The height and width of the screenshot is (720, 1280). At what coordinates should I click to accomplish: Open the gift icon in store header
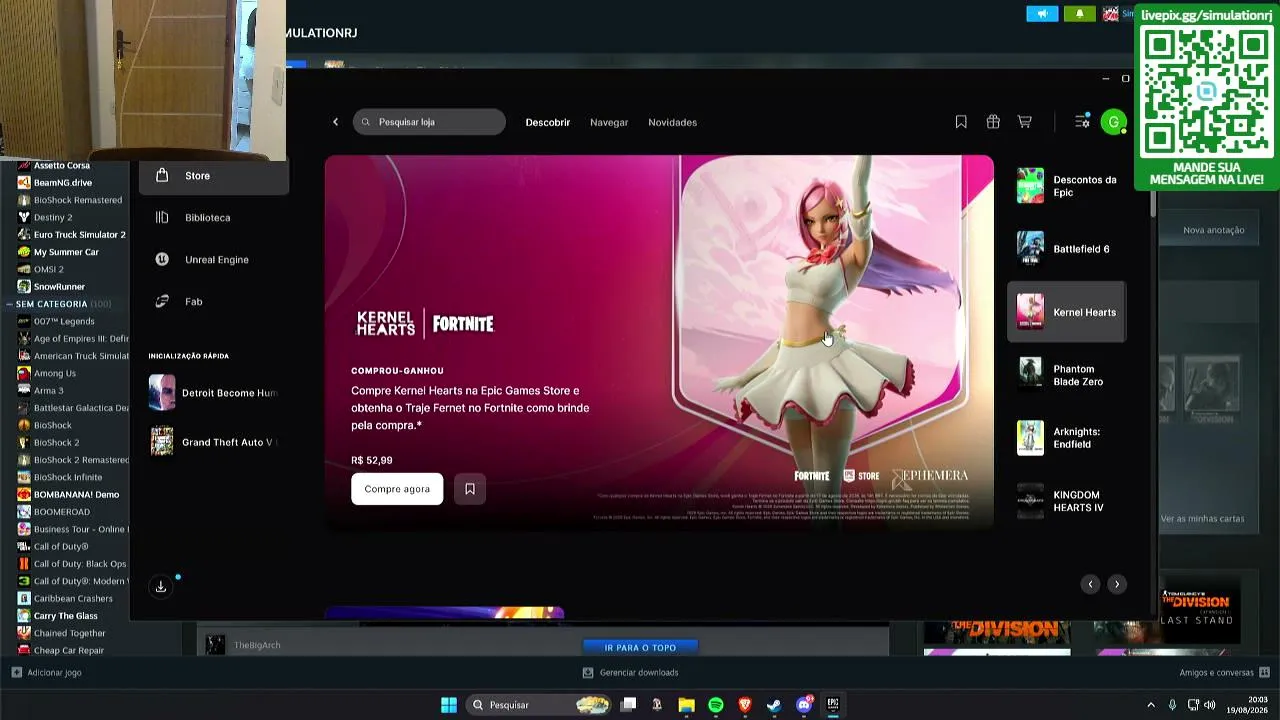(x=993, y=122)
